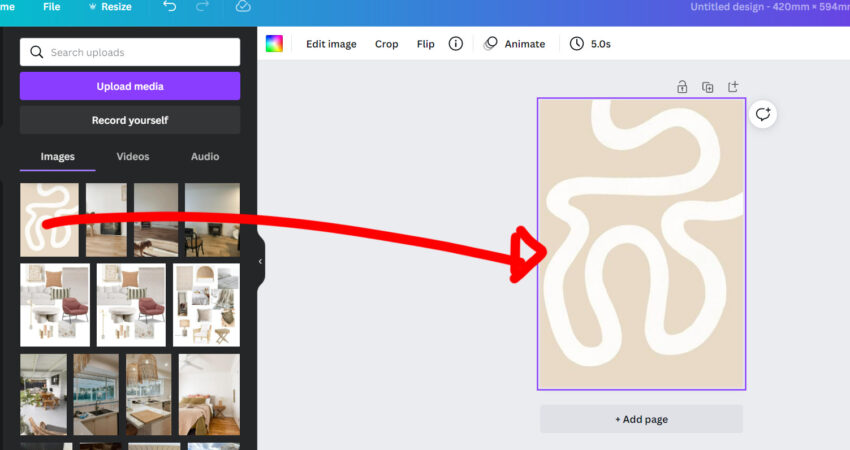Click the add comment bubble icon

[x=763, y=114]
